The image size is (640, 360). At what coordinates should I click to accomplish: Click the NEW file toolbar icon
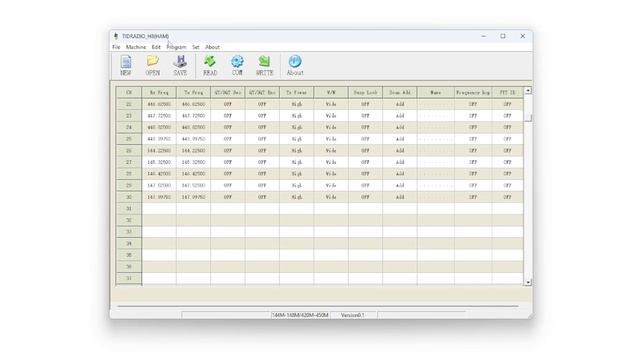pyautogui.click(x=126, y=65)
